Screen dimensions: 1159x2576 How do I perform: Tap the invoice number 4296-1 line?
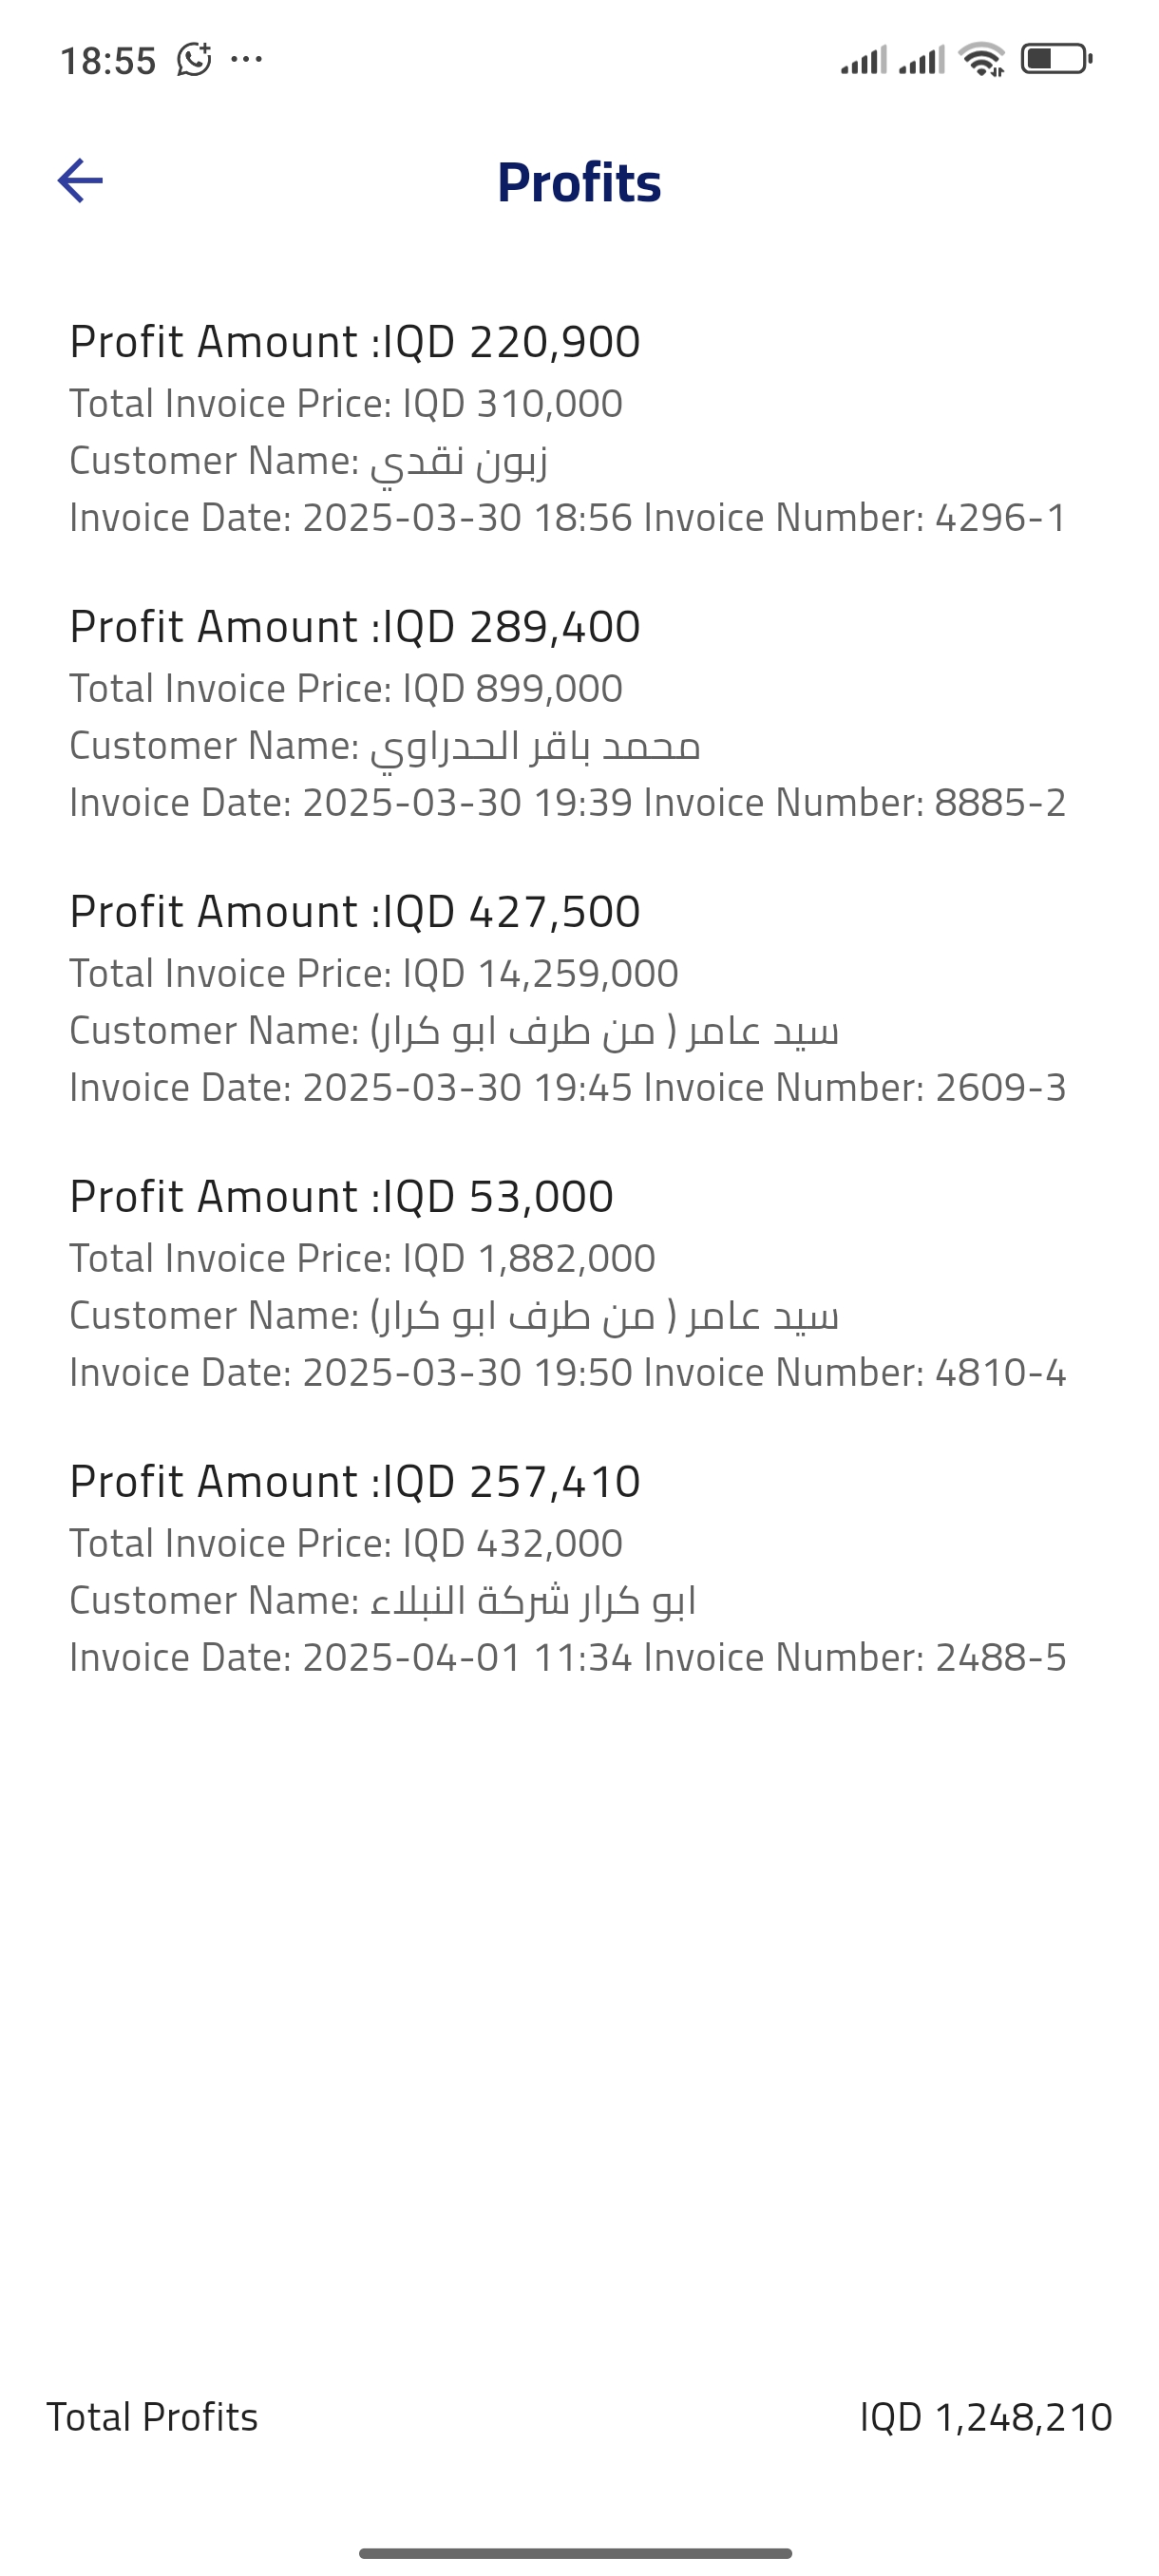pos(567,518)
